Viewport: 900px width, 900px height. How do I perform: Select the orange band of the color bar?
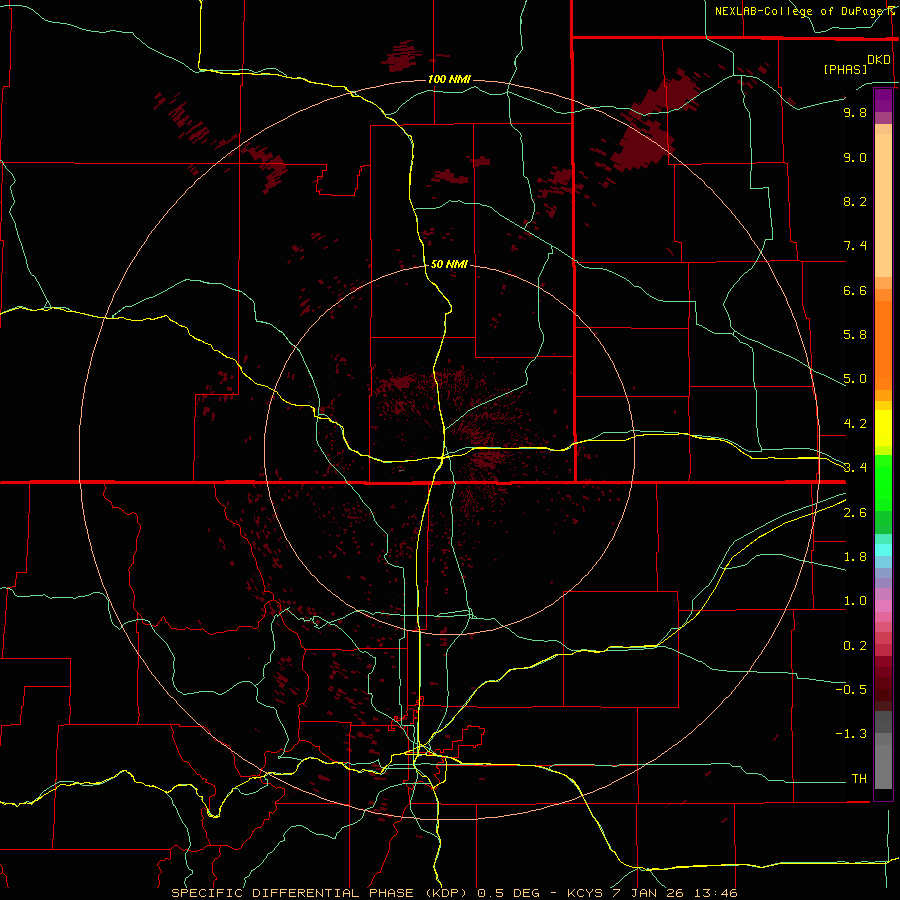883,345
